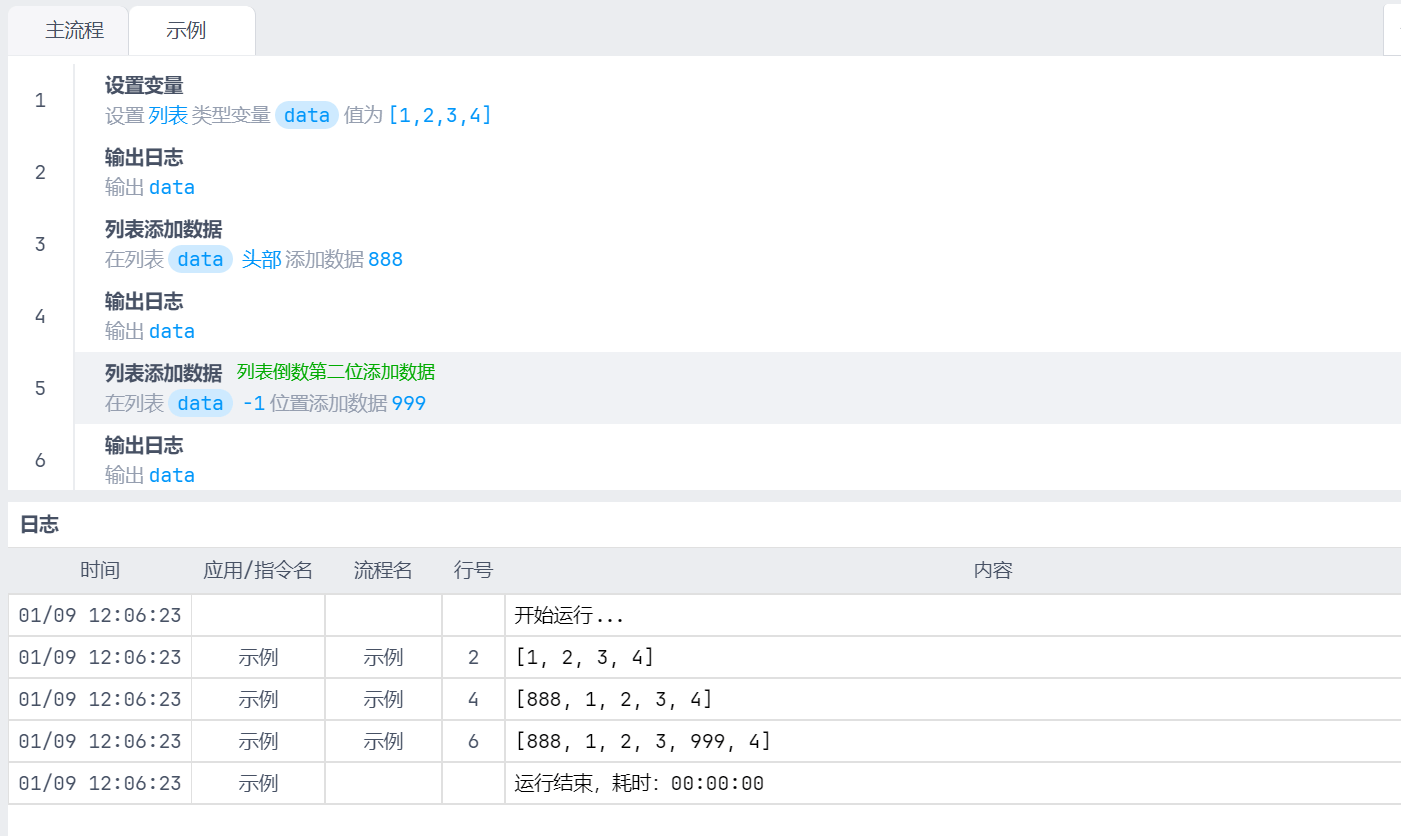1401x836 pixels.
Task: Select the 示例 tab
Action: coord(186,30)
